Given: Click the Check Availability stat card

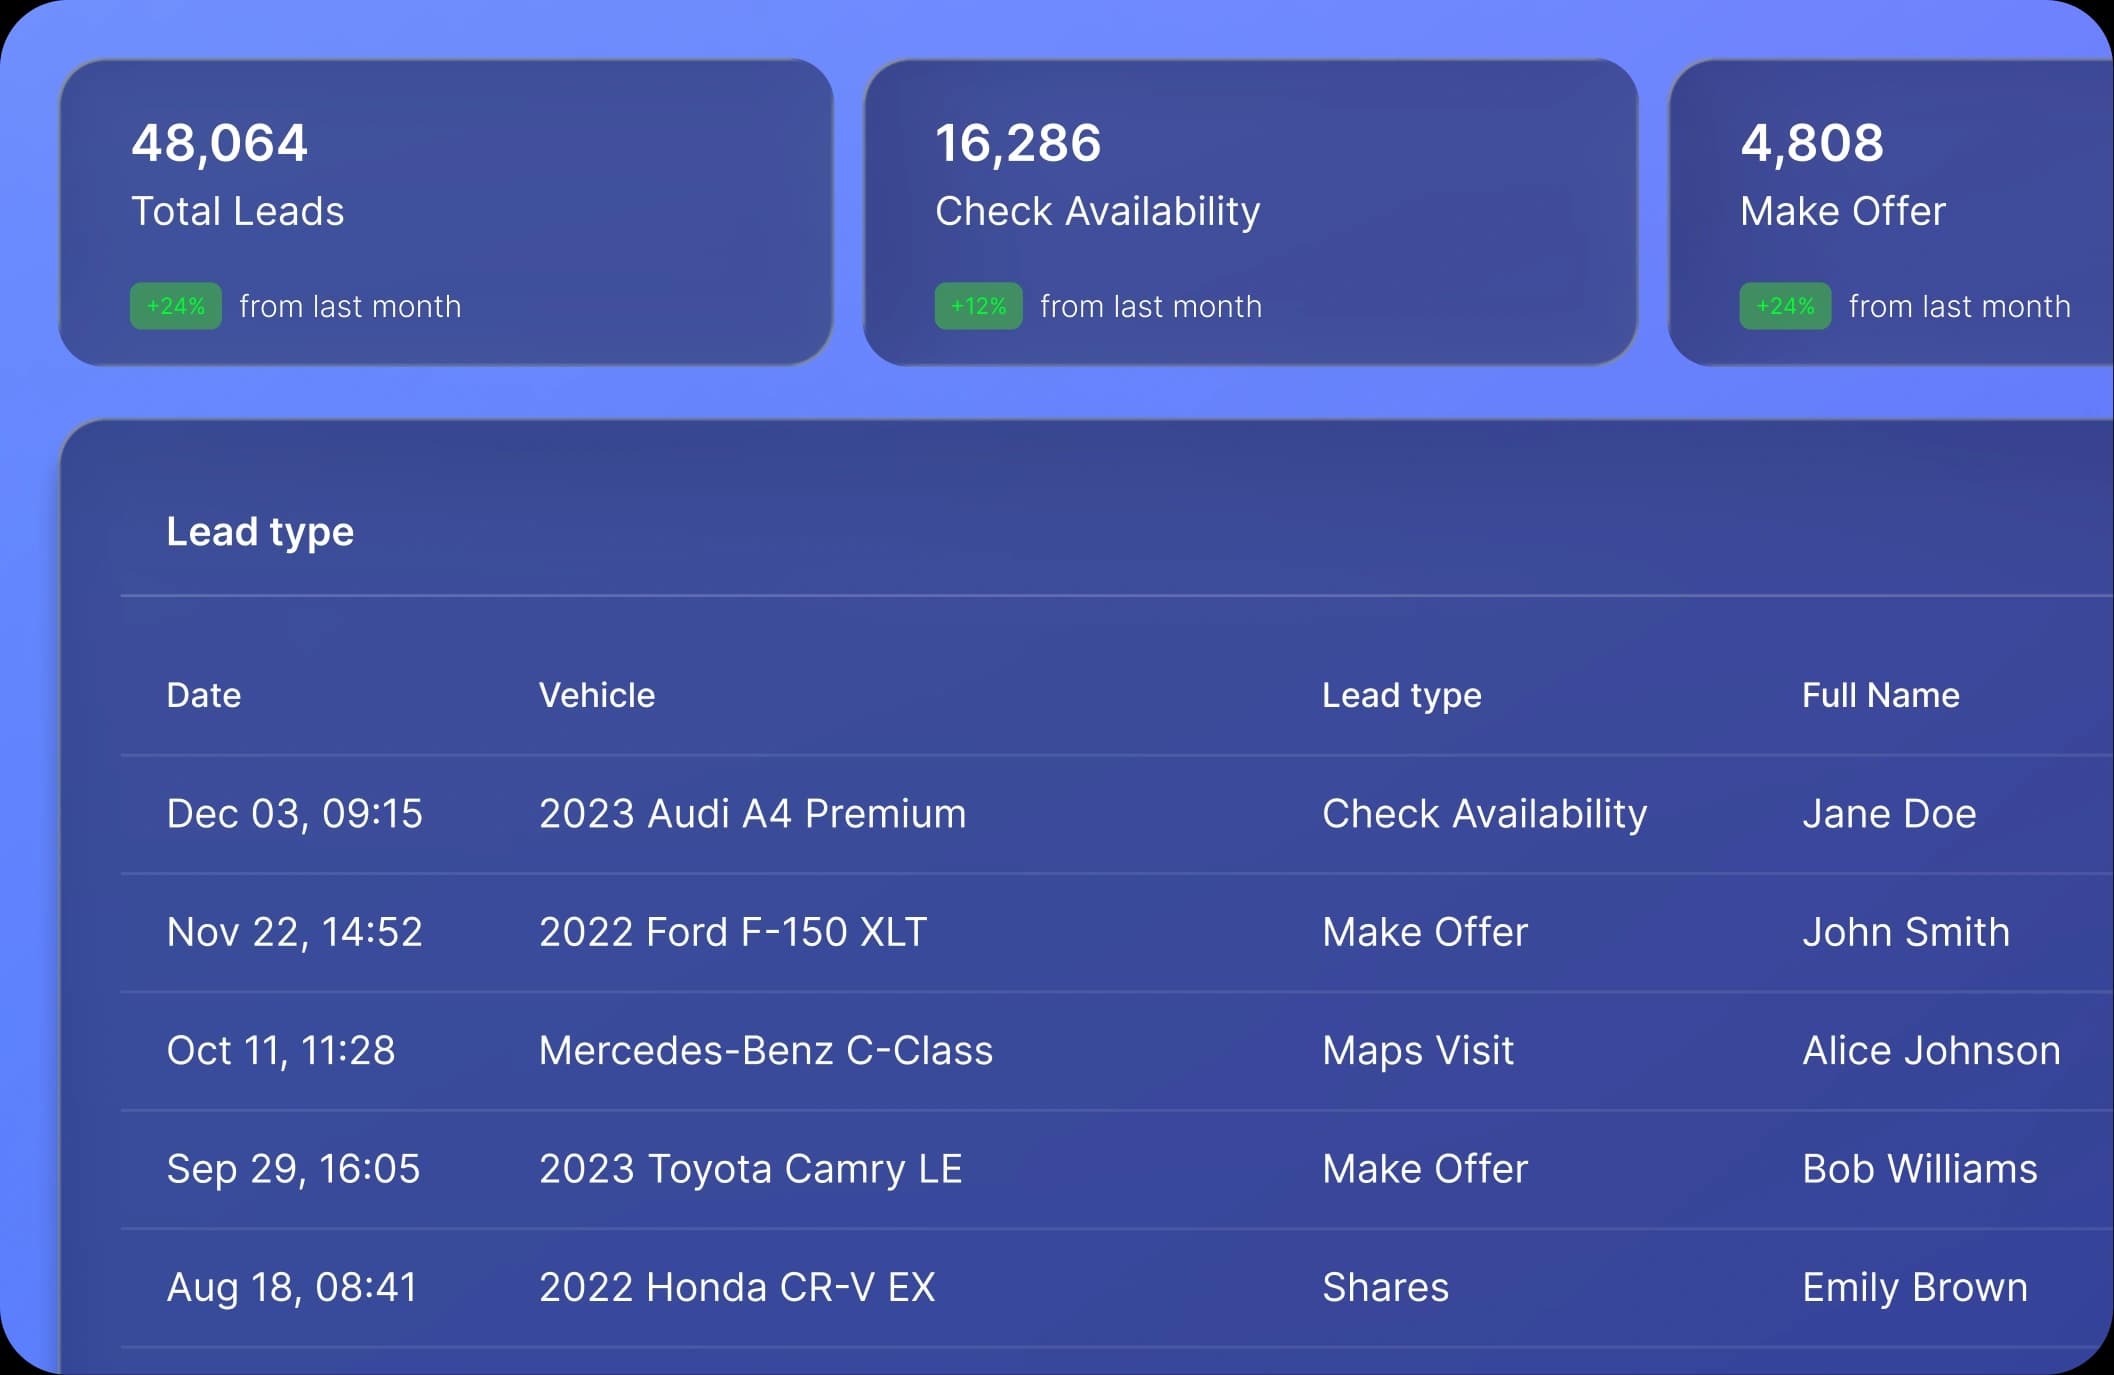Looking at the screenshot, I should pyautogui.click(x=1250, y=212).
